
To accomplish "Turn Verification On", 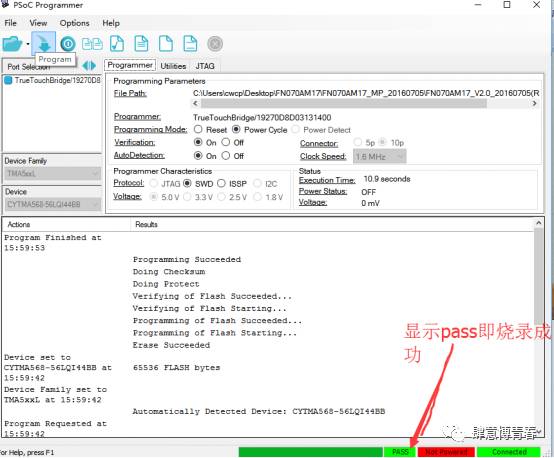I will (198, 142).
